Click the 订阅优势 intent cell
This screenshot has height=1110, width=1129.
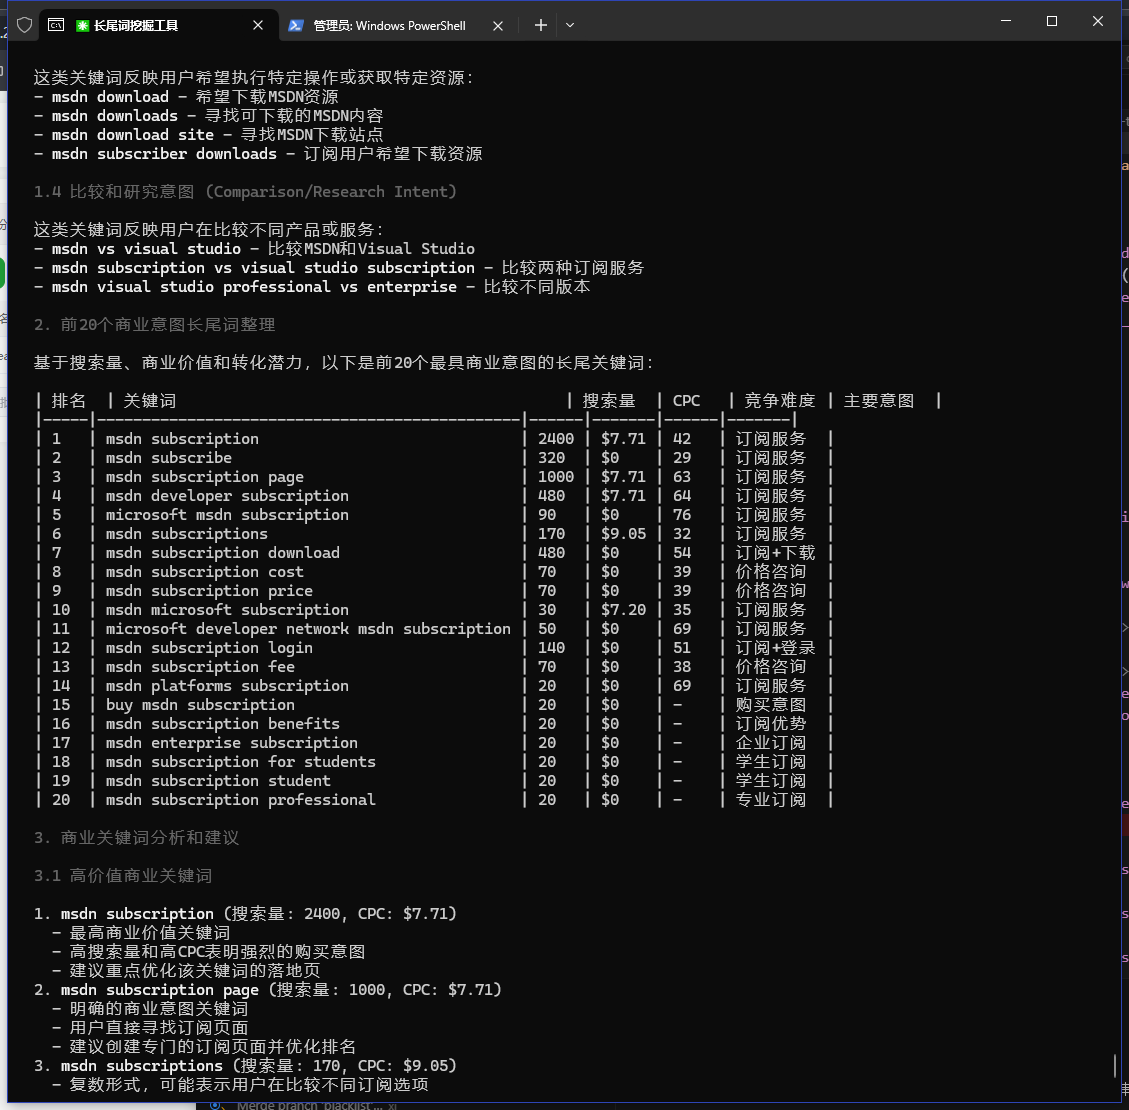(x=771, y=724)
